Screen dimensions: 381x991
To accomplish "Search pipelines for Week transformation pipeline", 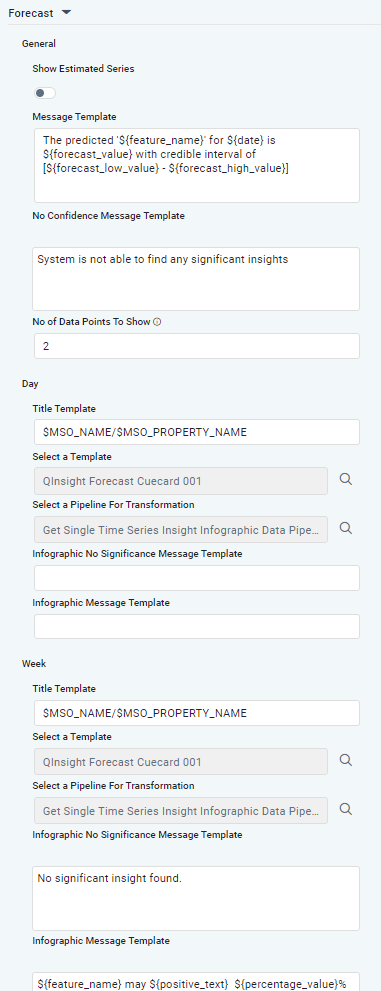I will tap(346, 808).
